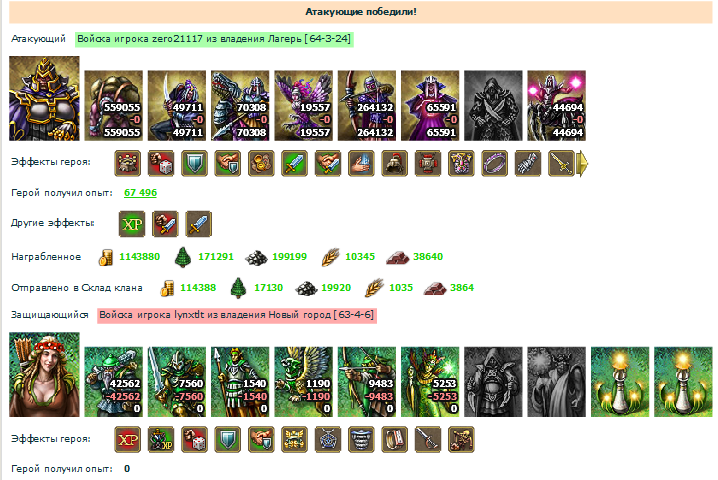Select the defender dwarf unit with 42562 troops
Screen dimensions: 718x480
pos(114,382)
